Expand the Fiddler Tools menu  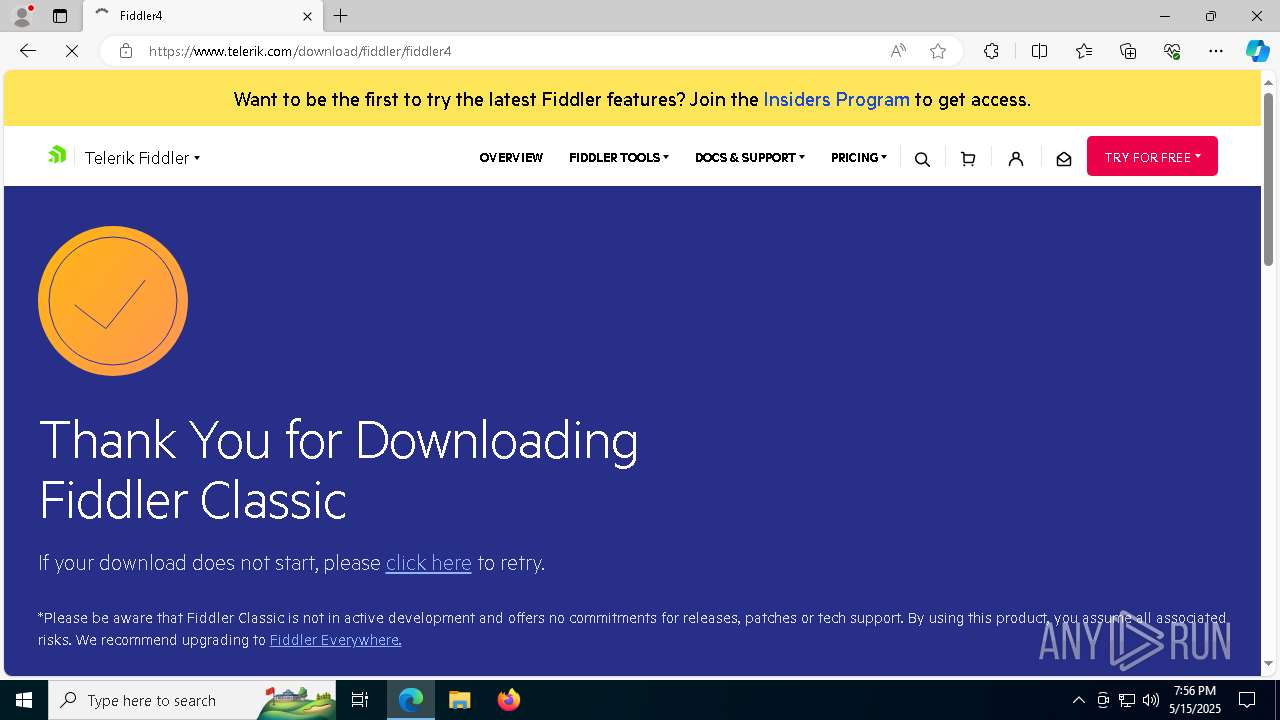[x=619, y=158]
